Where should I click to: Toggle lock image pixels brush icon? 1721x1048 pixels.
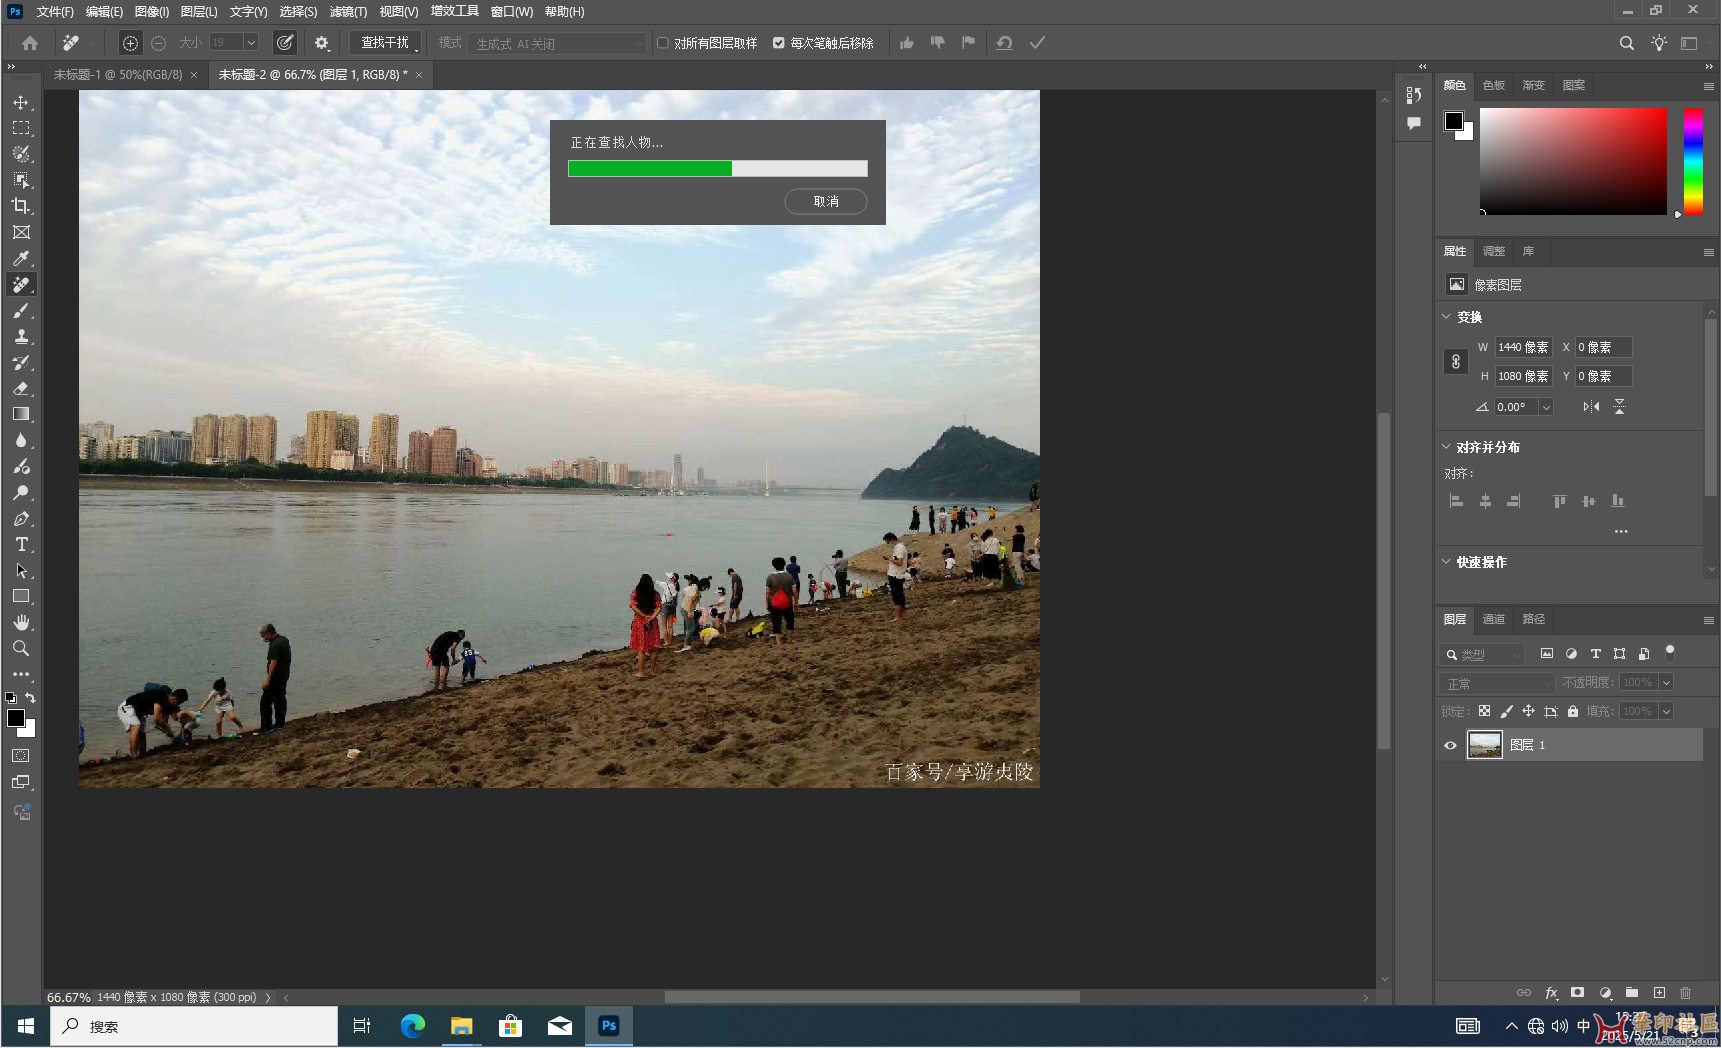click(x=1506, y=711)
